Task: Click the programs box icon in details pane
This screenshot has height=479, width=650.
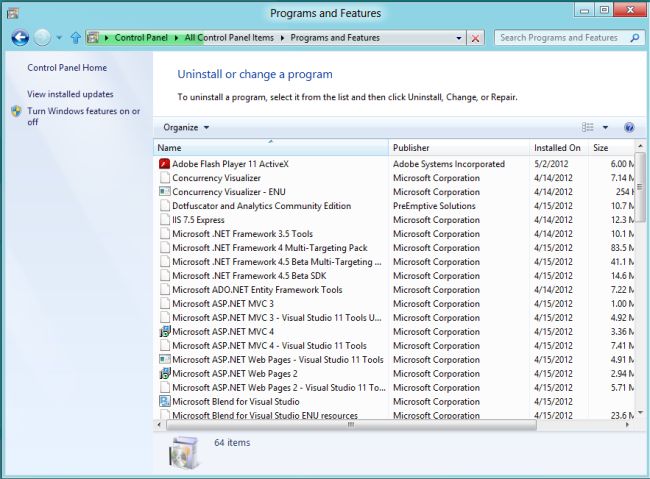Action: 184,452
